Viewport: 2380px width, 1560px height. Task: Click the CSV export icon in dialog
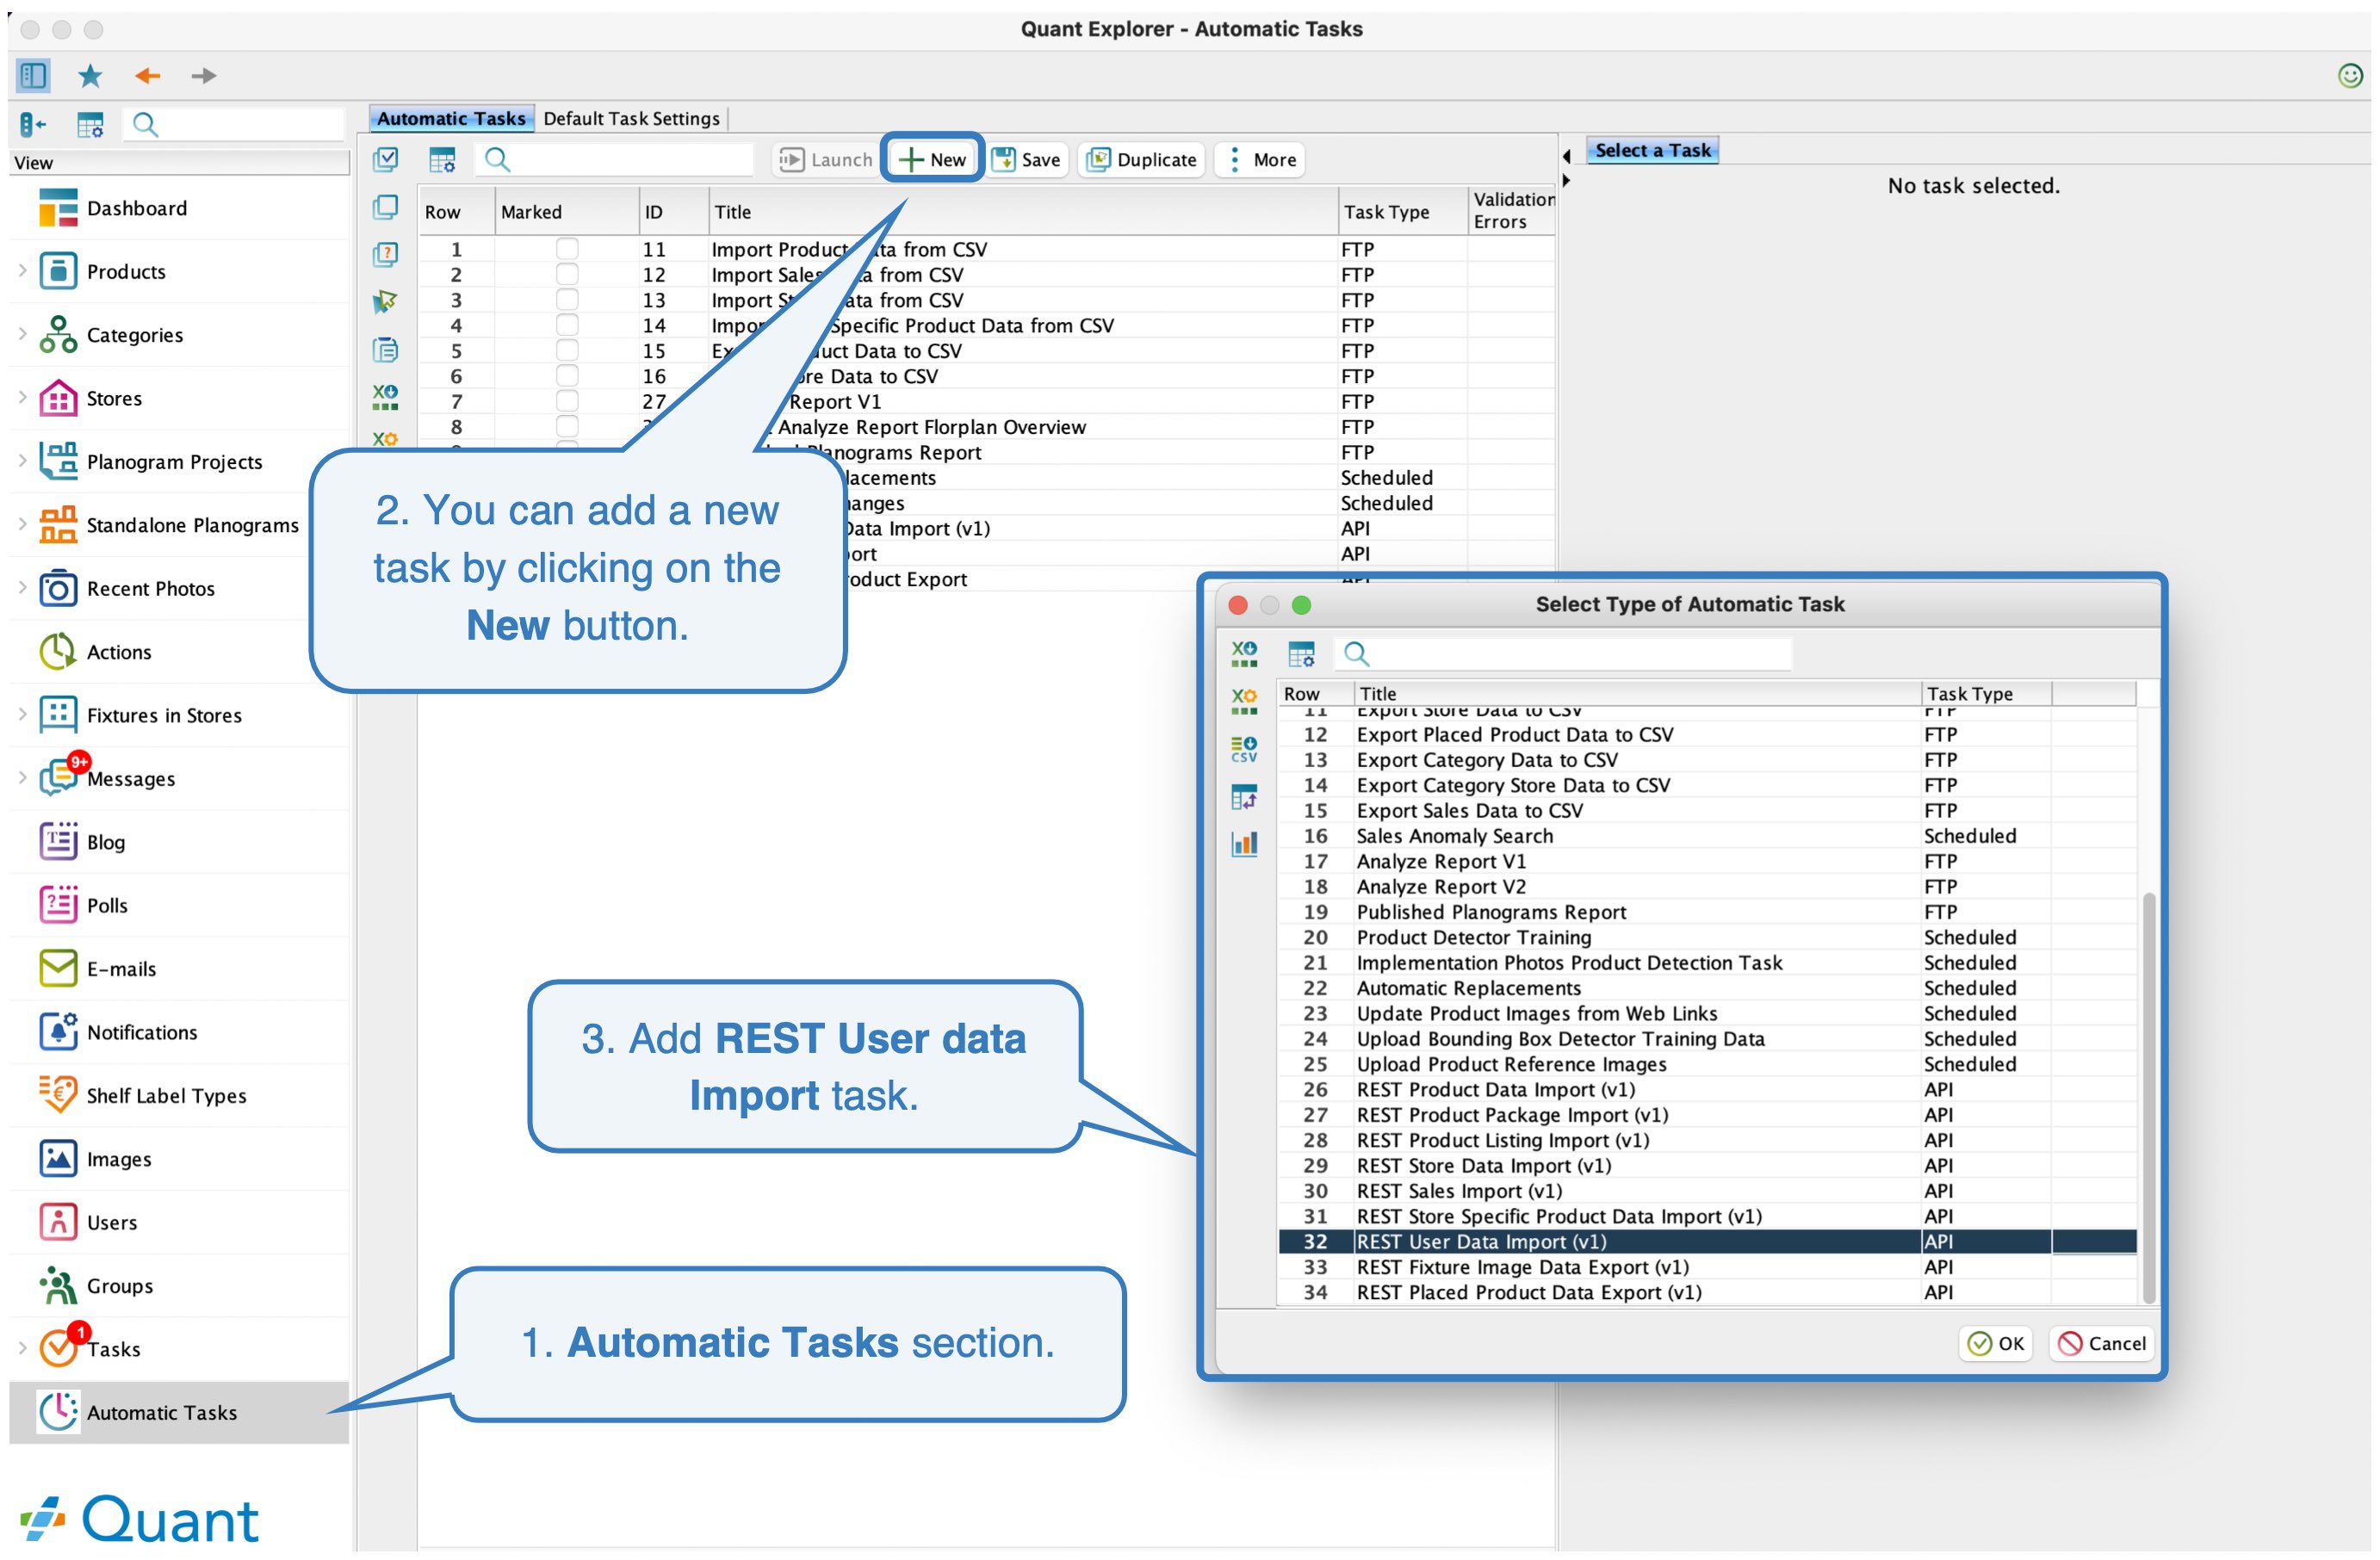tap(1244, 749)
